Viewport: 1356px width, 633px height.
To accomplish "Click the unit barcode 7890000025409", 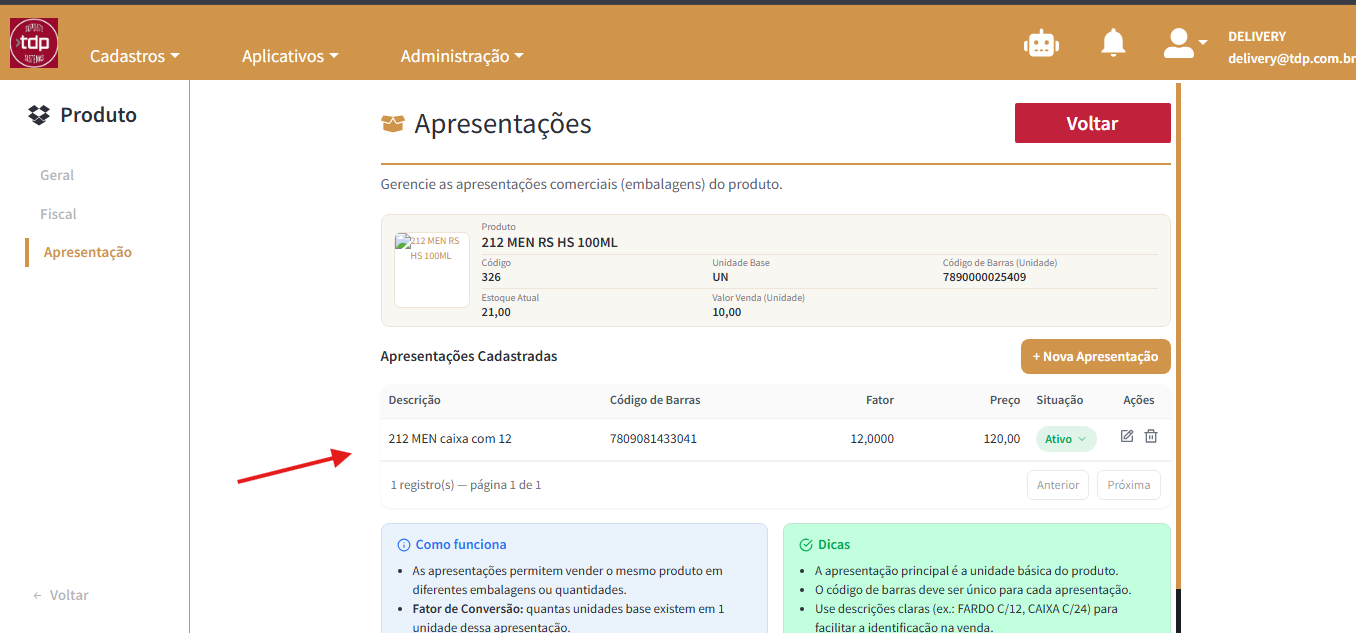I will [x=984, y=277].
